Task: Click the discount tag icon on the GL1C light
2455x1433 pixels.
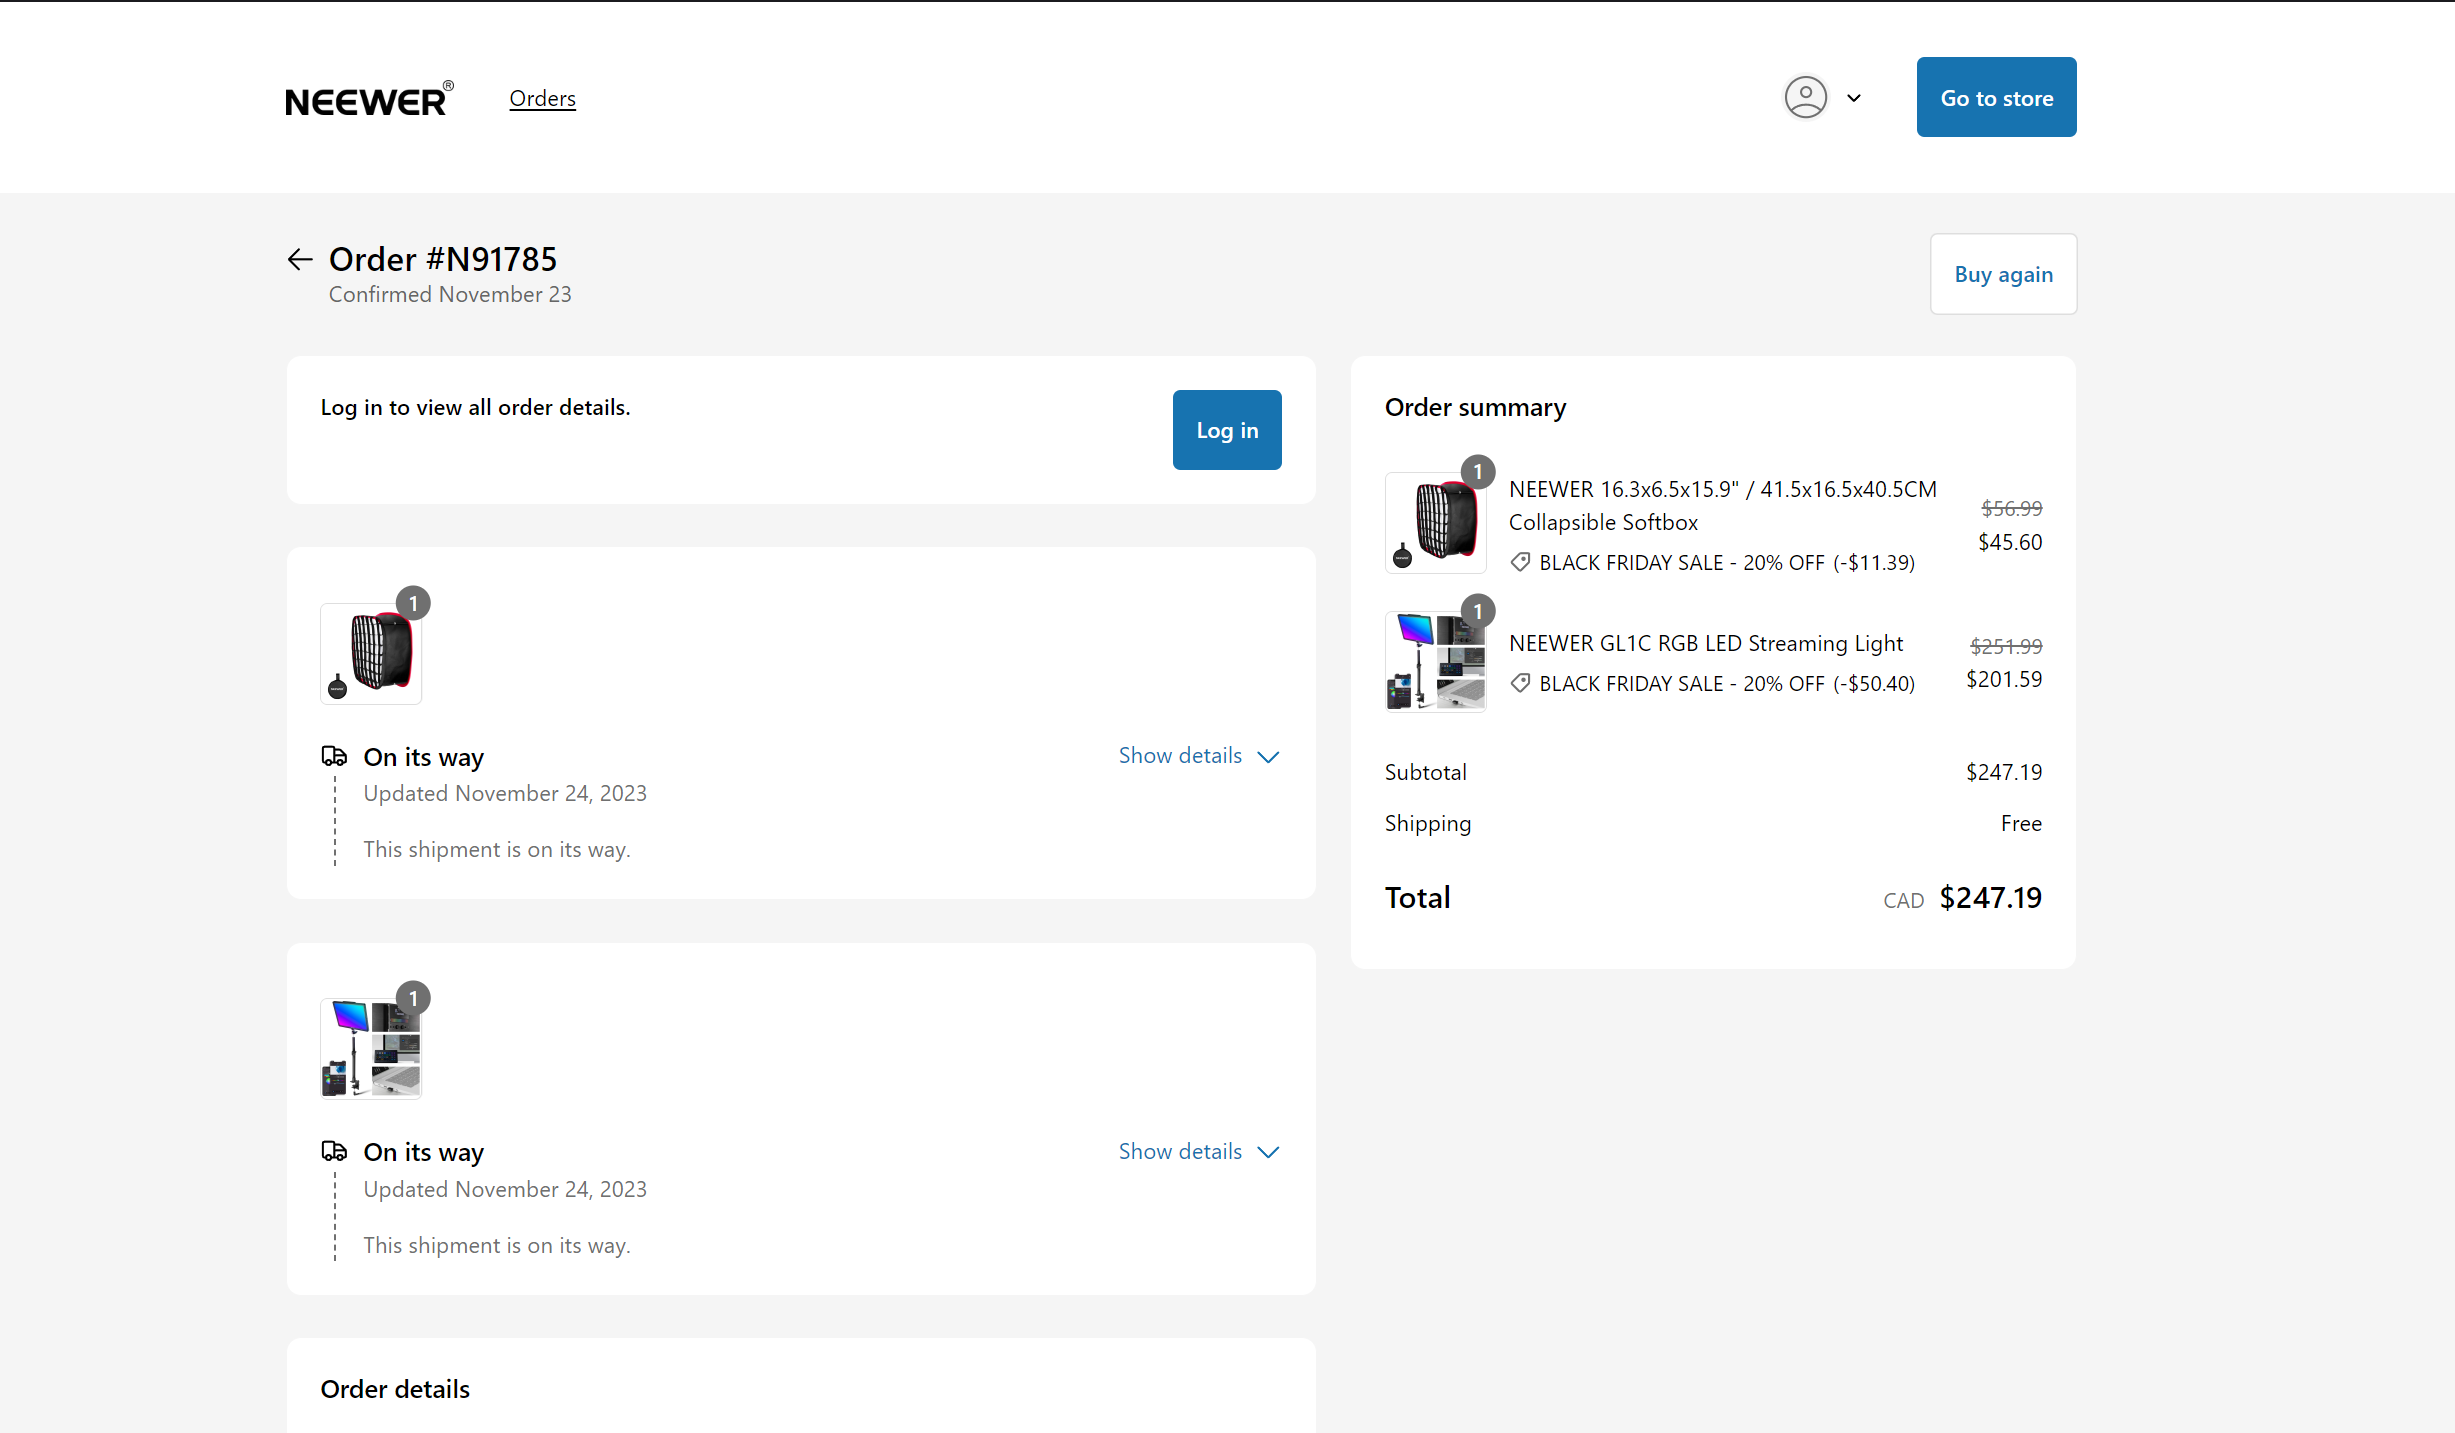Action: (x=1520, y=683)
